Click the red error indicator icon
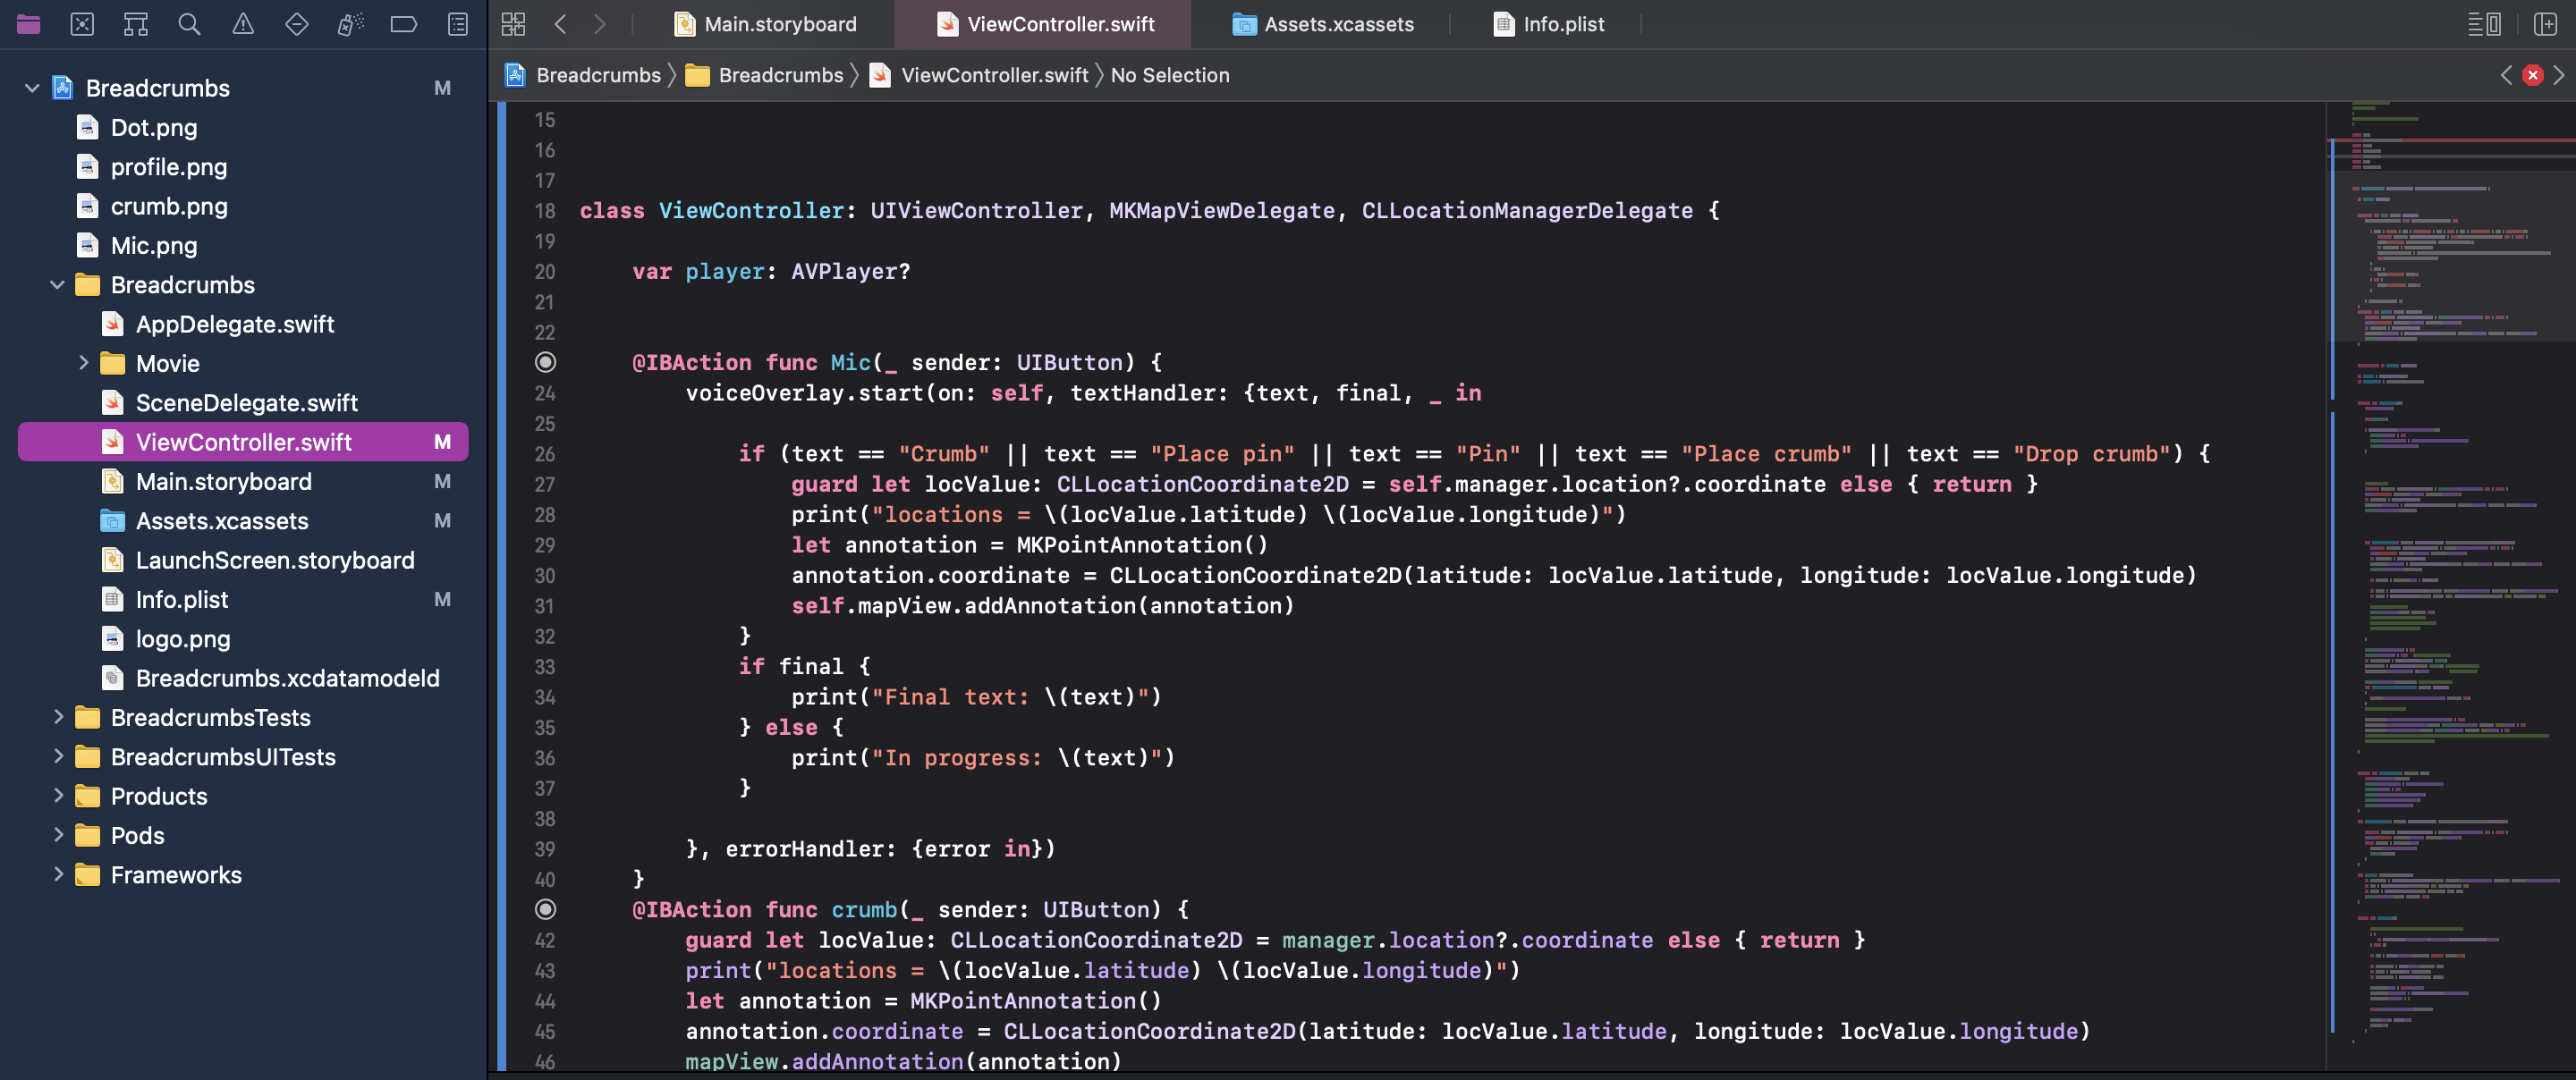2576x1080 pixels. point(2532,75)
